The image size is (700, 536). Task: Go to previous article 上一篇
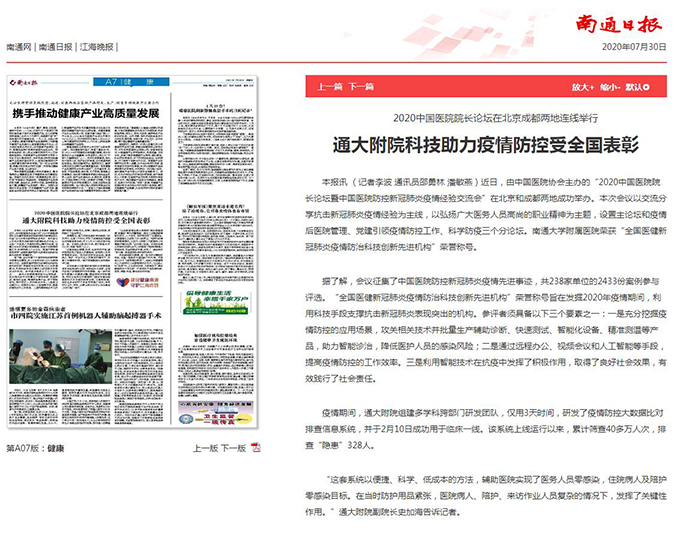pos(330,87)
